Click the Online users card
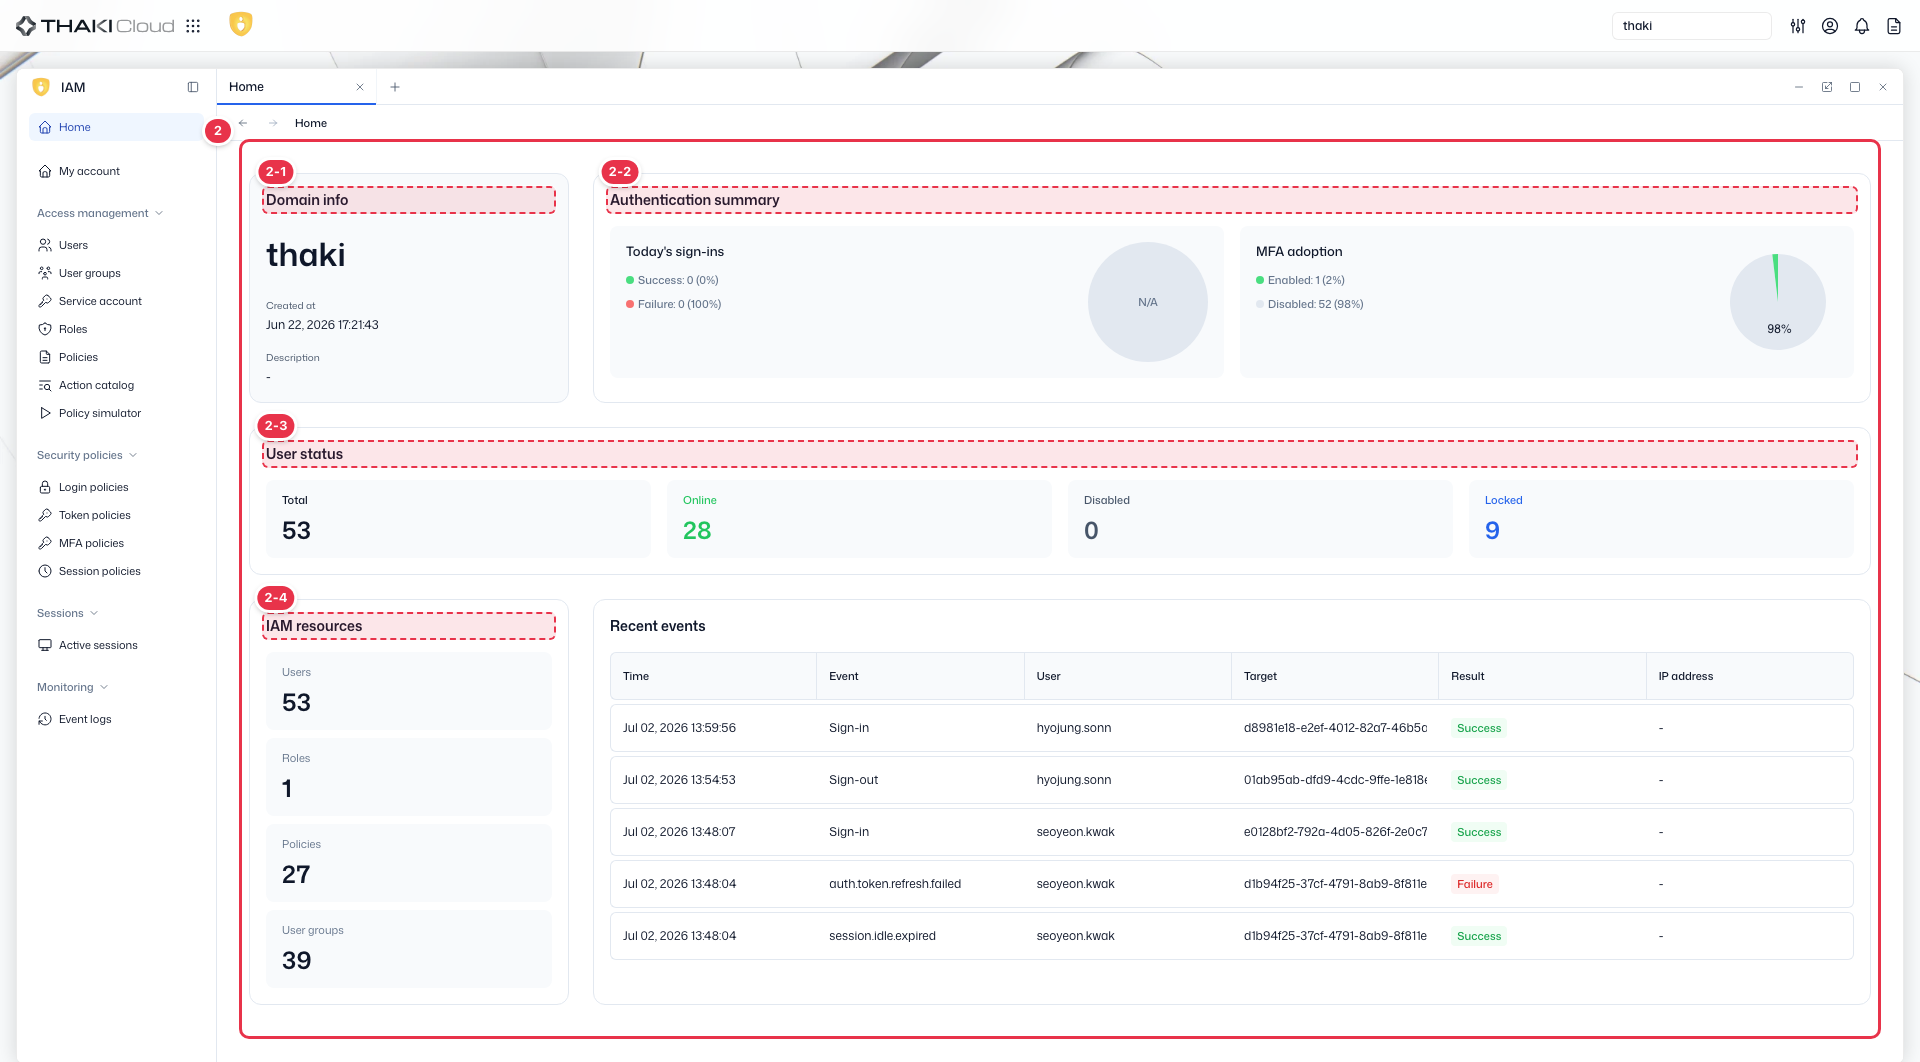This screenshot has width=1920, height=1062. 859,519
